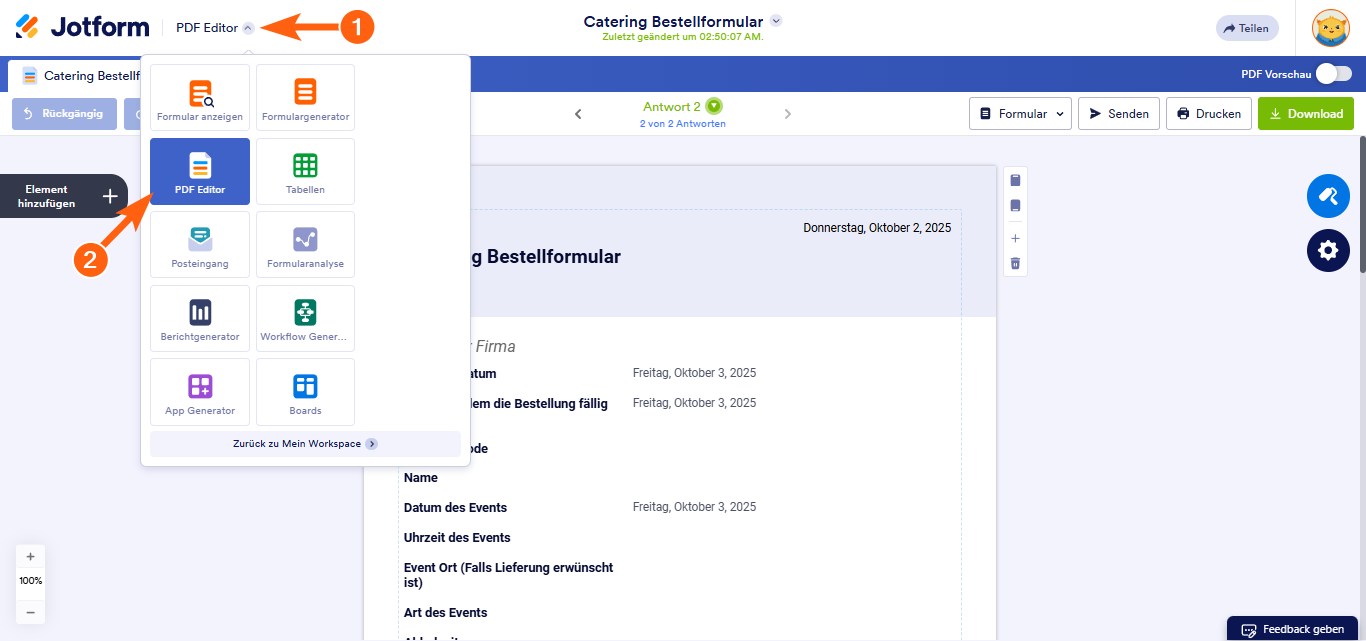The height and width of the screenshot is (641, 1366).
Task: Click the Datum des Events value Freitag, Oktober 3, 2025
Action: tap(694, 507)
